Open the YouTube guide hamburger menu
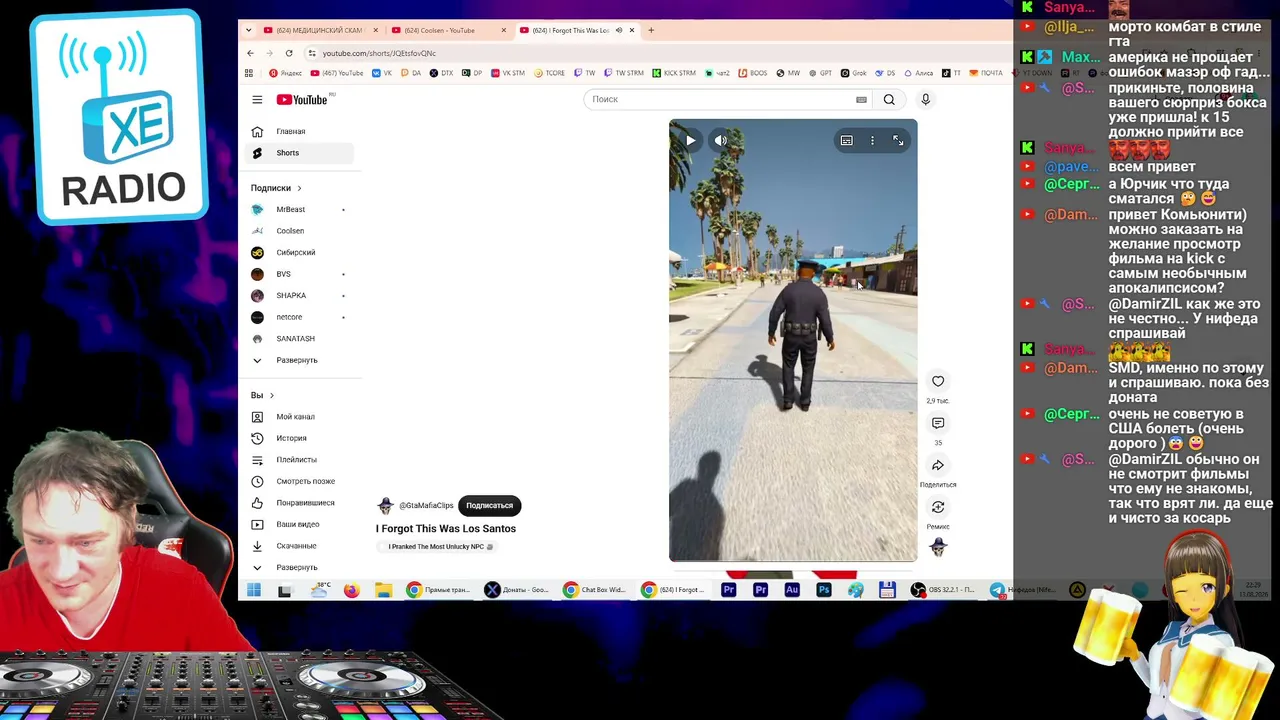Image resolution: width=1280 pixels, height=720 pixels. 257,100
